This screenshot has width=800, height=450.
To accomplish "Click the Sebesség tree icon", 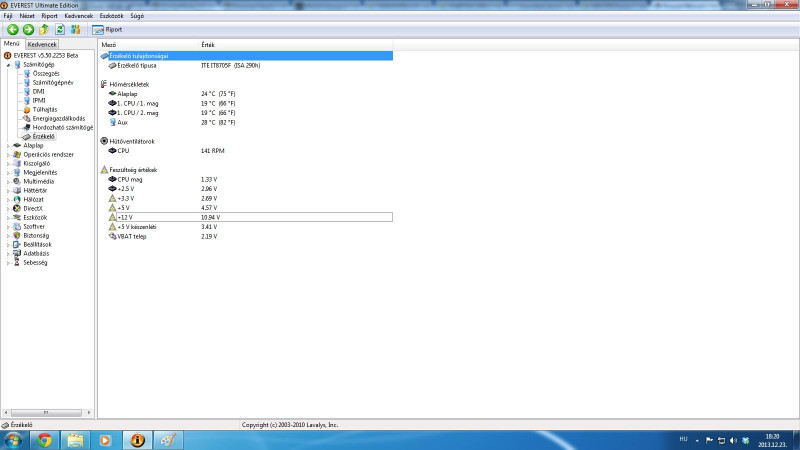I will (x=17, y=262).
